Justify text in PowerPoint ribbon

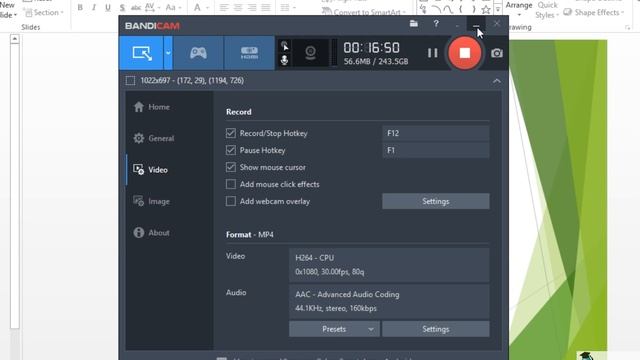(265, 7)
